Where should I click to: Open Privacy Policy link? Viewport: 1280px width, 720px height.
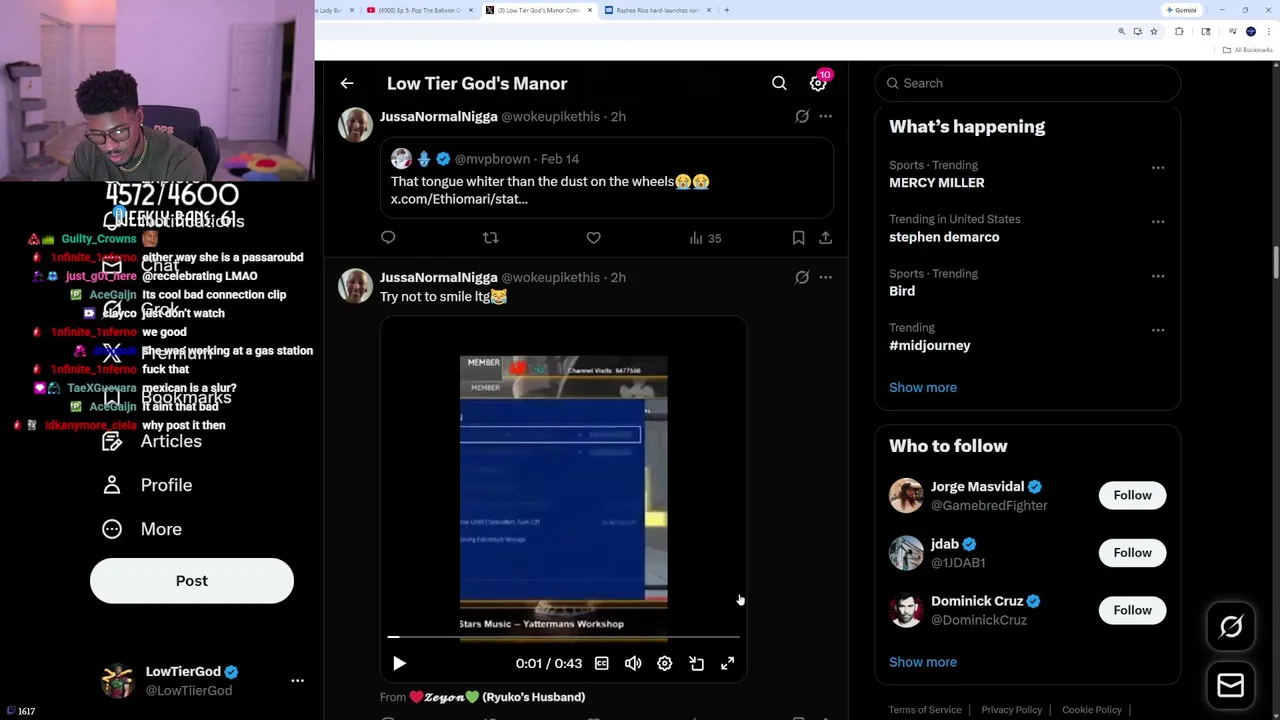[x=1012, y=710]
